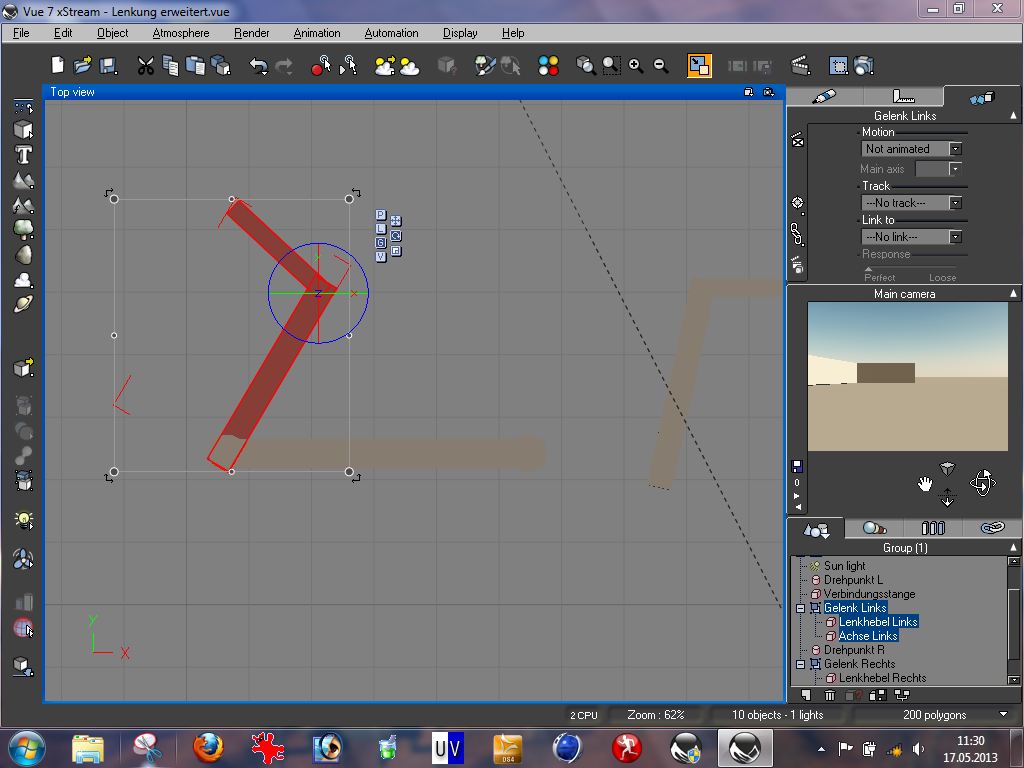The height and width of the screenshot is (768, 1024).
Task: Toggle the G gizmo button near selection
Action: tap(381, 242)
